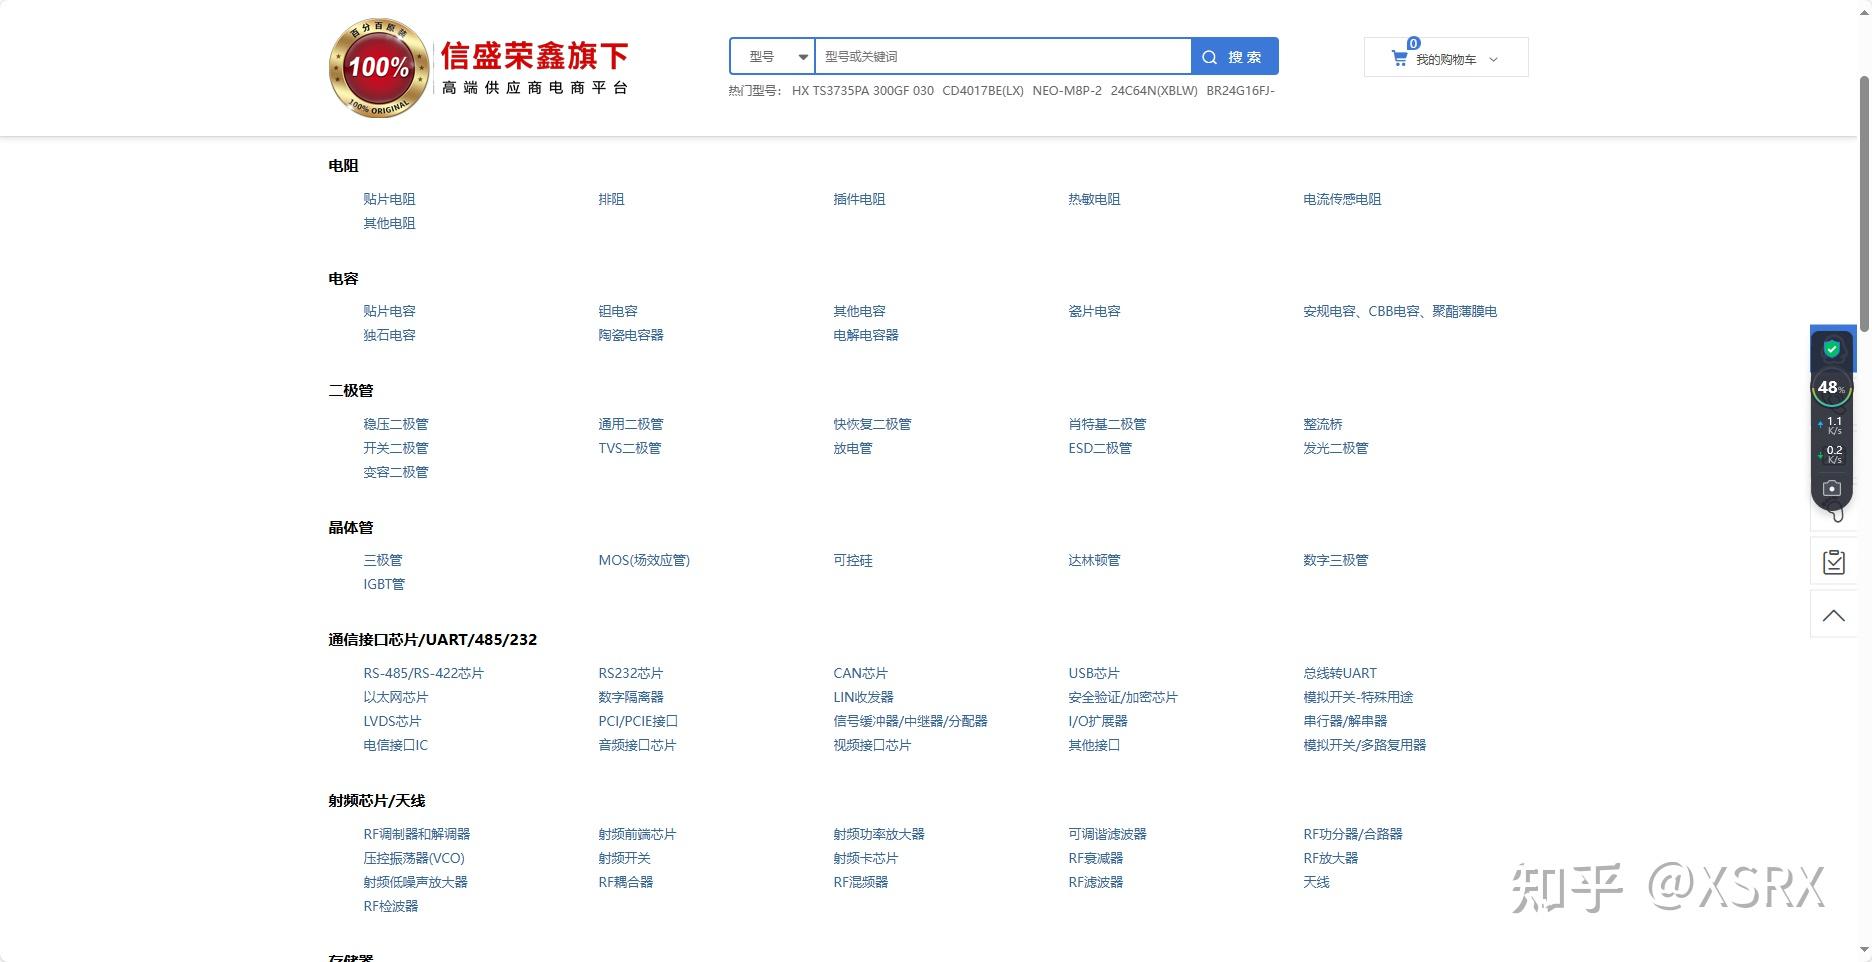This screenshot has height=962, width=1872.
Task: Focus the 型号或关键词 search input
Action: tap(1003, 57)
